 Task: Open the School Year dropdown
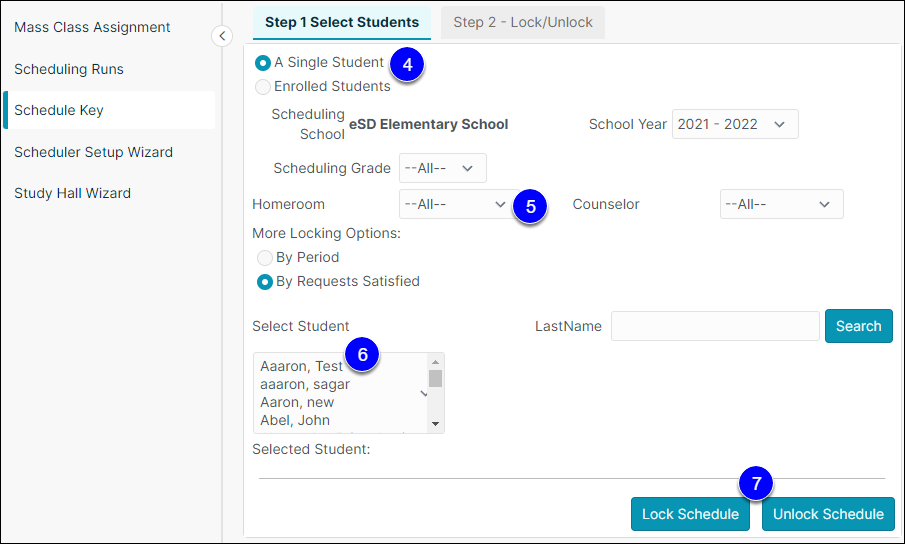click(x=735, y=124)
